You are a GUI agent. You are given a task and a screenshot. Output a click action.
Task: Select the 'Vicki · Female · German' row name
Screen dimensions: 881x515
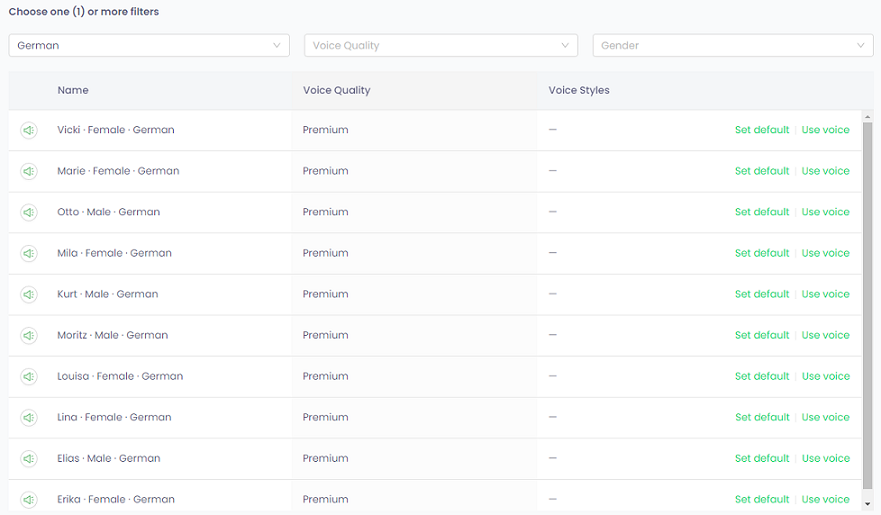116,130
